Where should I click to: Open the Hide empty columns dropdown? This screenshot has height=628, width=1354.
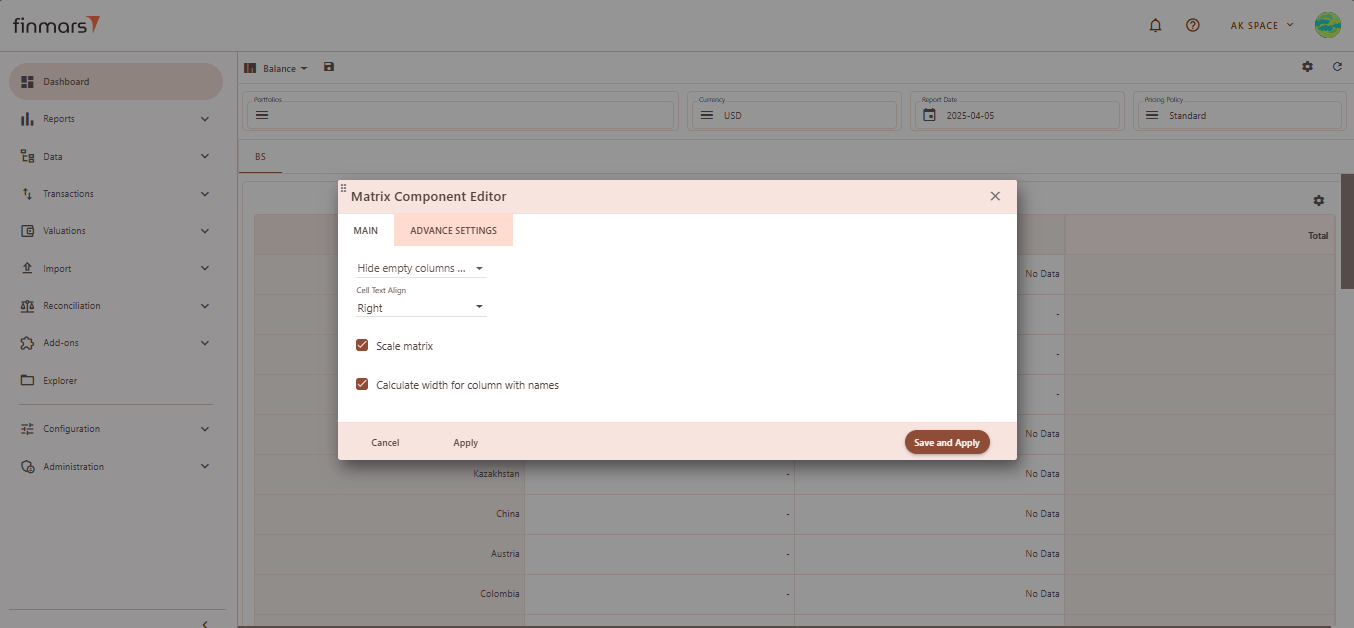[x=421, y=268]
